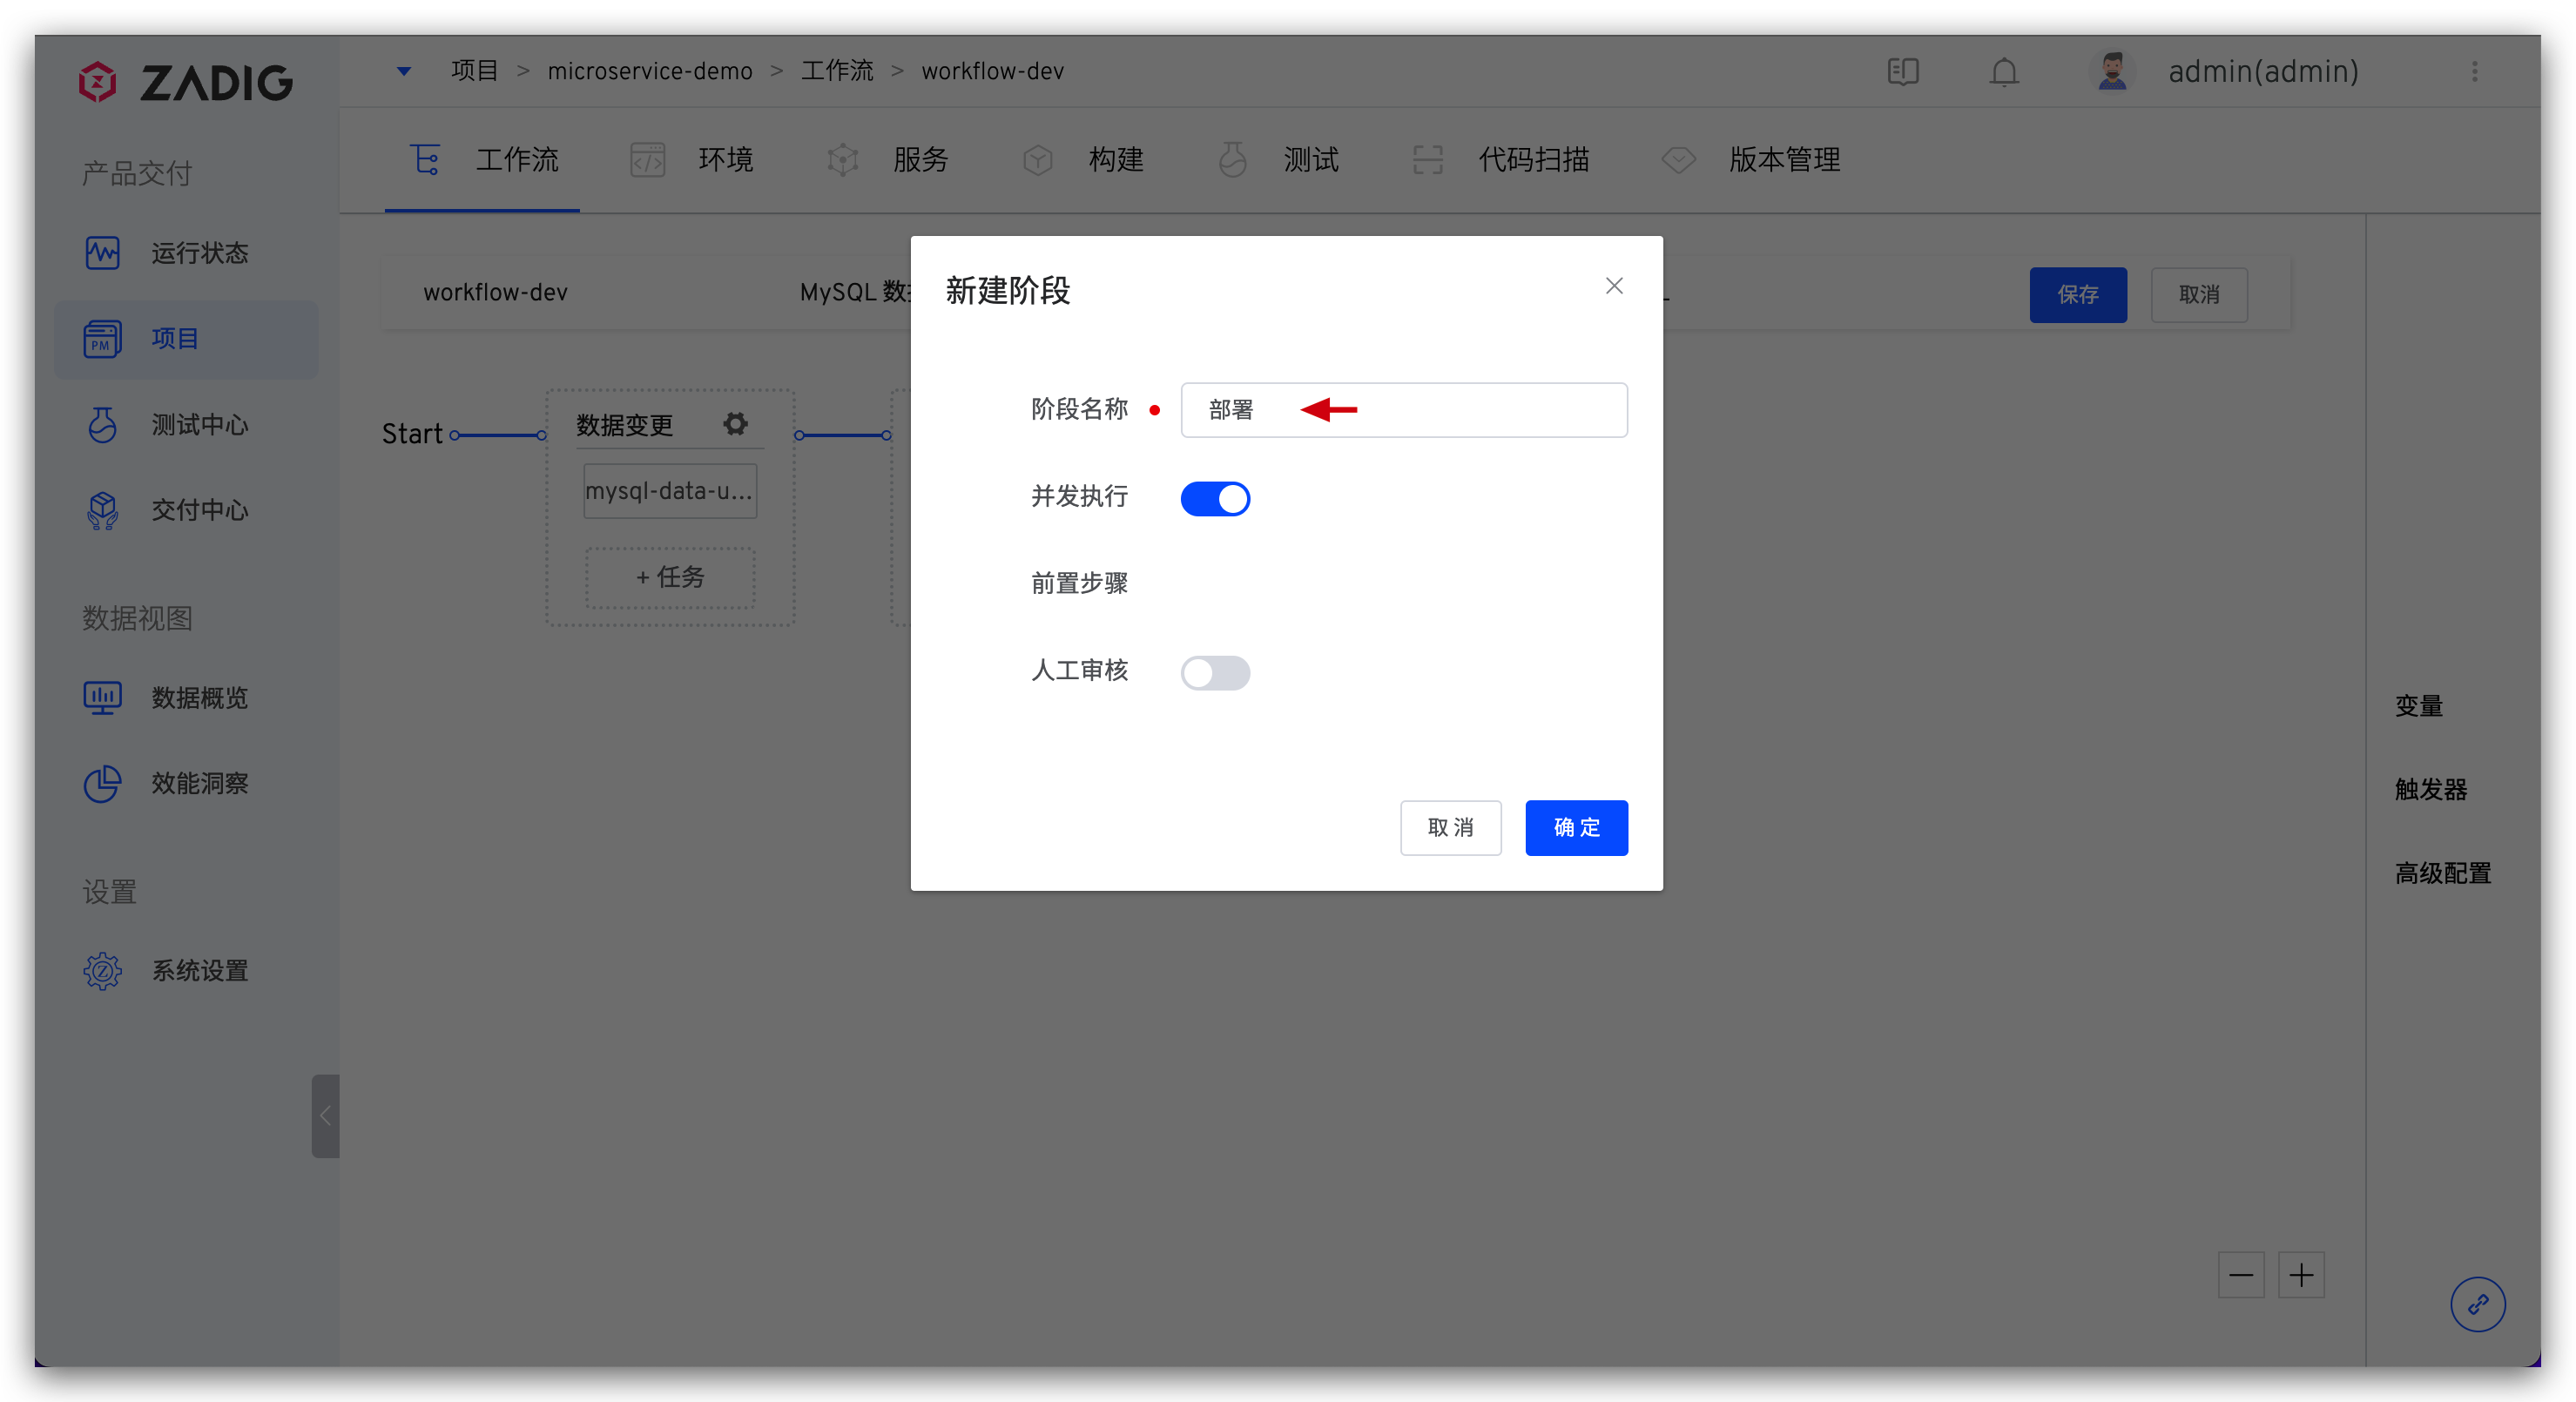Open the documentation book icon
The height and width of the screenshot is (1402, 2576).
point(1902,72)
